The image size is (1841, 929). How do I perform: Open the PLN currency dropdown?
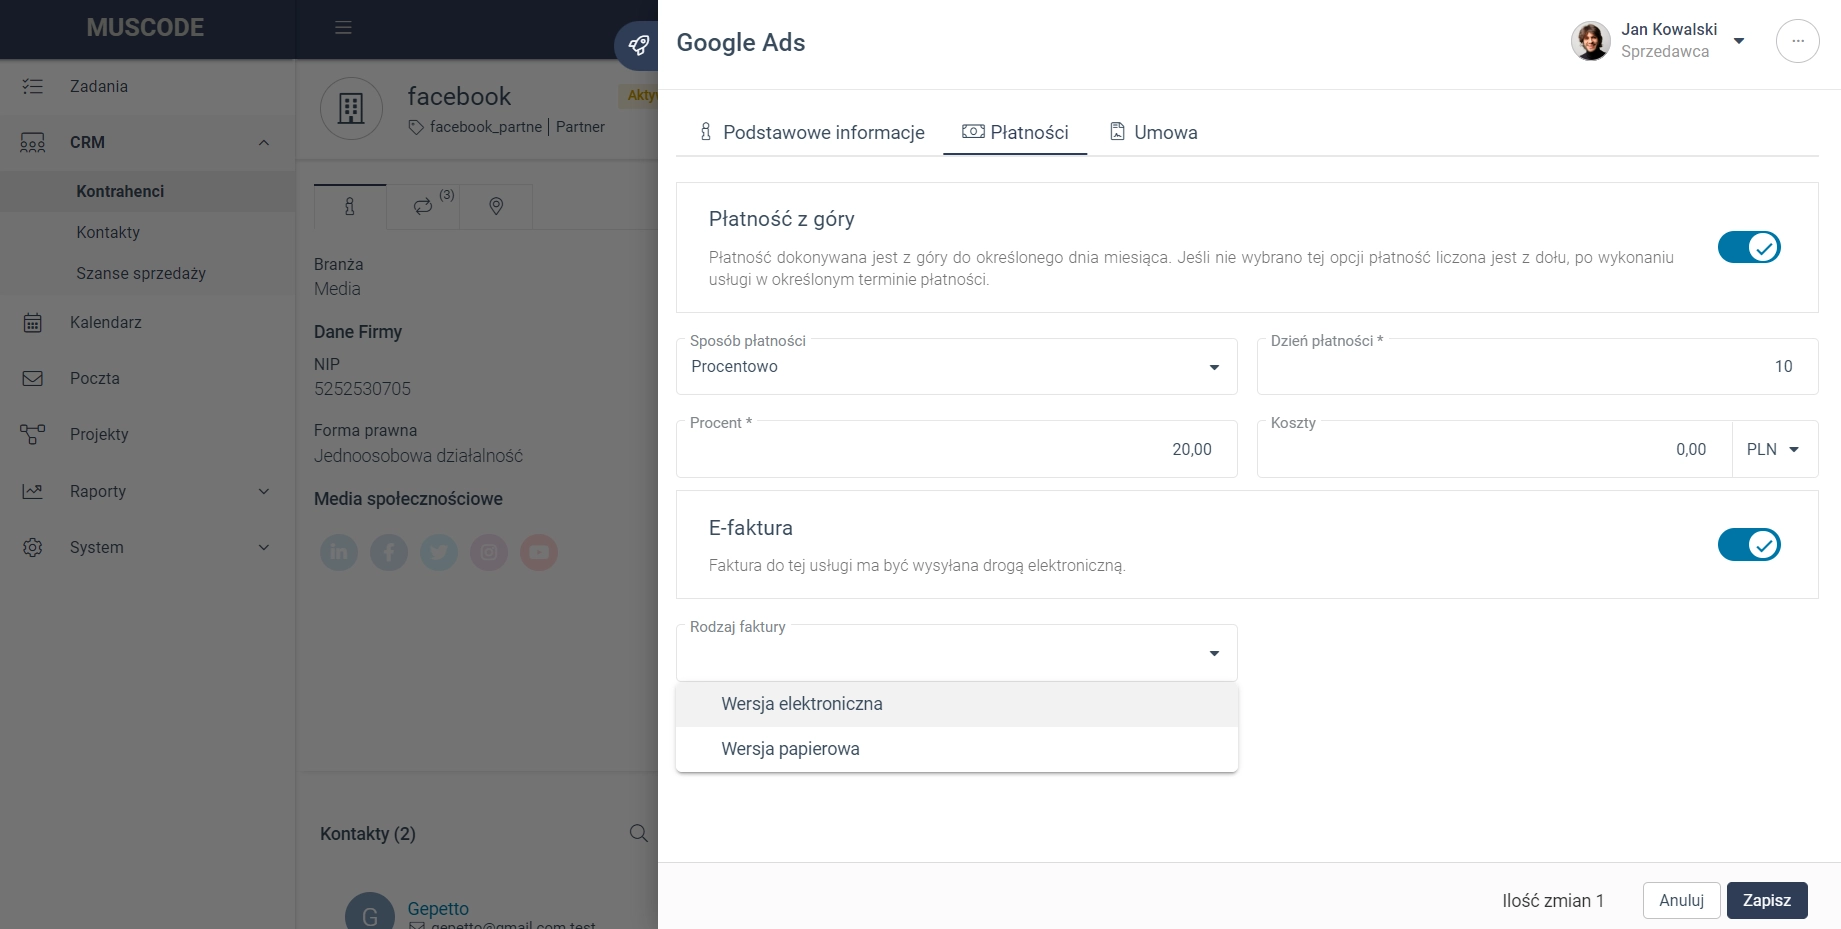tap(1774, 449)
